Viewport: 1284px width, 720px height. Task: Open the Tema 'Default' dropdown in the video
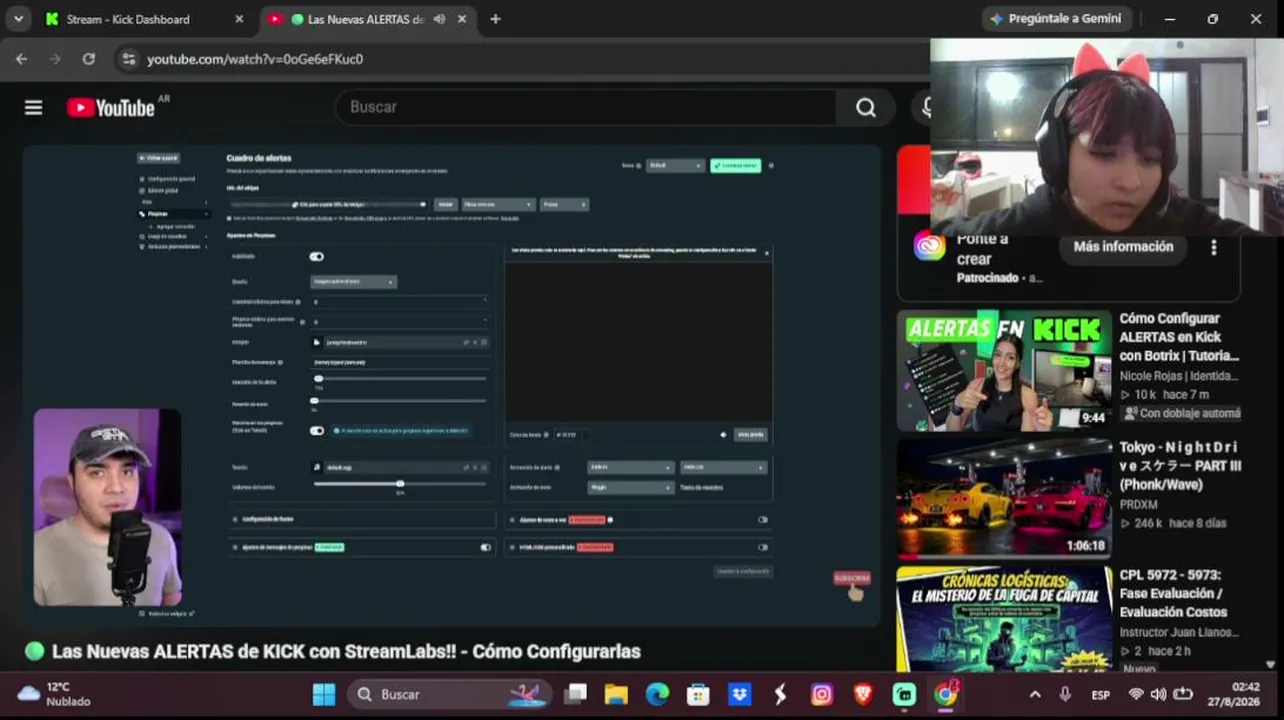tap(676, 166)
